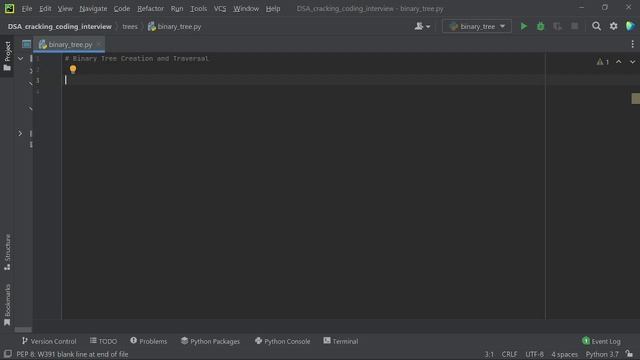
Task: Go to next highlighted problem arrow
Action: (632, 62)
